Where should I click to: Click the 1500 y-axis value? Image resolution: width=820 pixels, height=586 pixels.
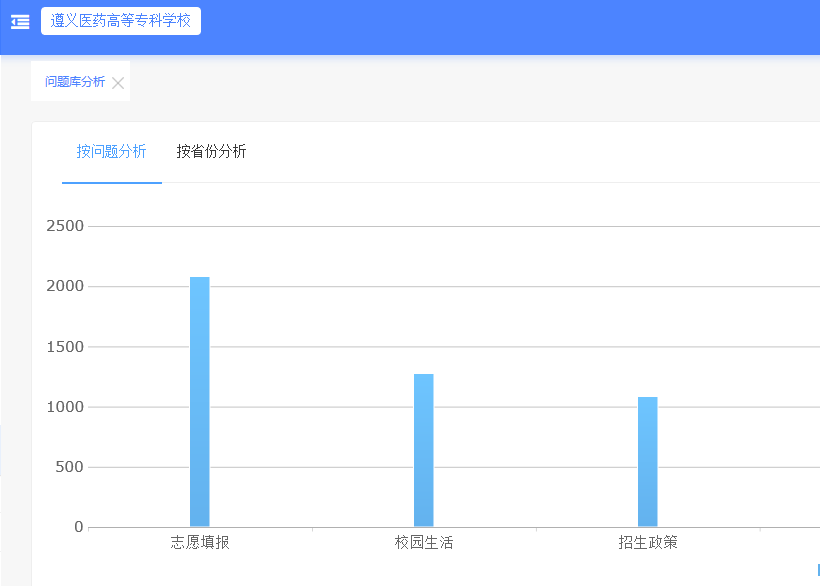click(x=65, y=347)
